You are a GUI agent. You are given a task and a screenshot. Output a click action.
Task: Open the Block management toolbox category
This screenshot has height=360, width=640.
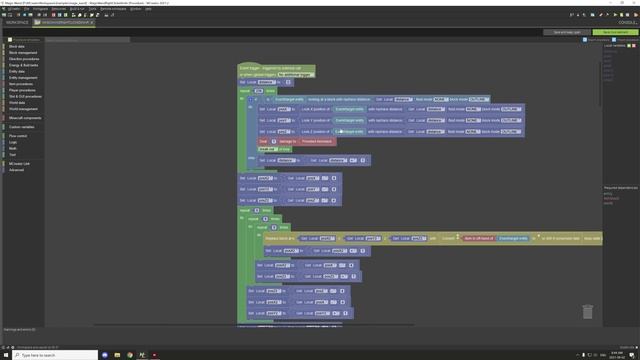(x=23, y=53)
